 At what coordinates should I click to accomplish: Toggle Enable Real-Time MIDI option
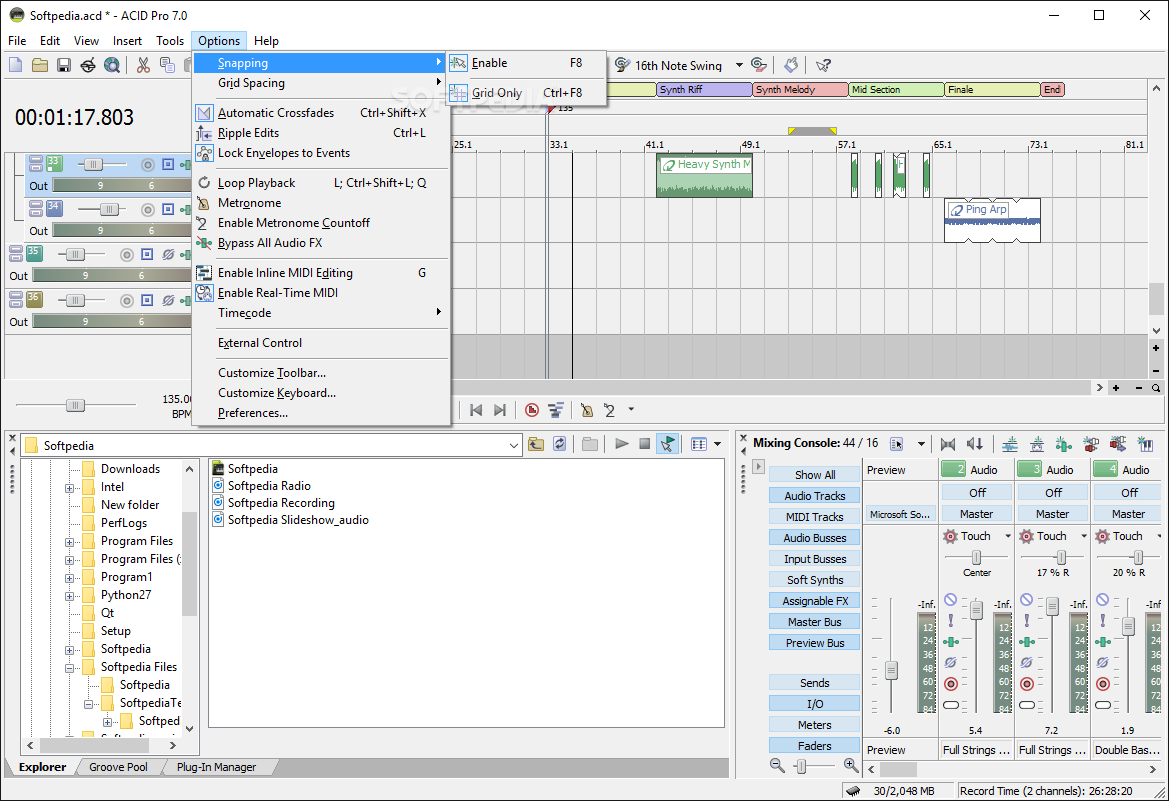321,293
